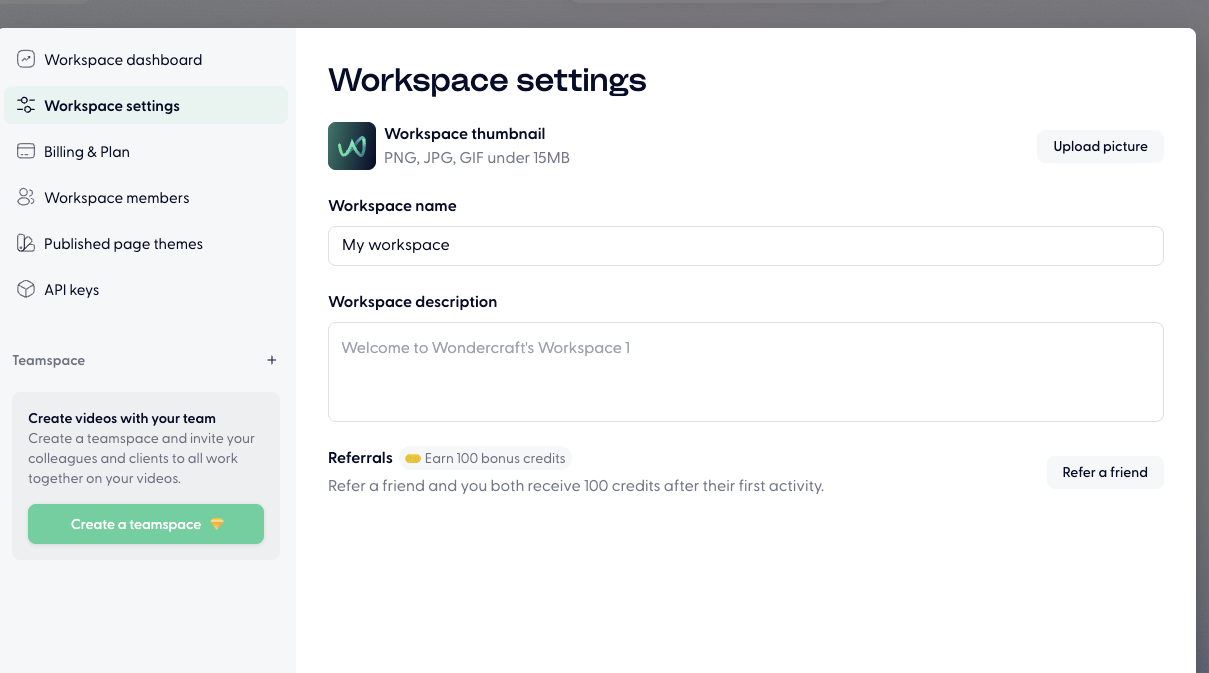Click the Workspace members people icon
1209x673 pixels.
click(x=26, y=197)
